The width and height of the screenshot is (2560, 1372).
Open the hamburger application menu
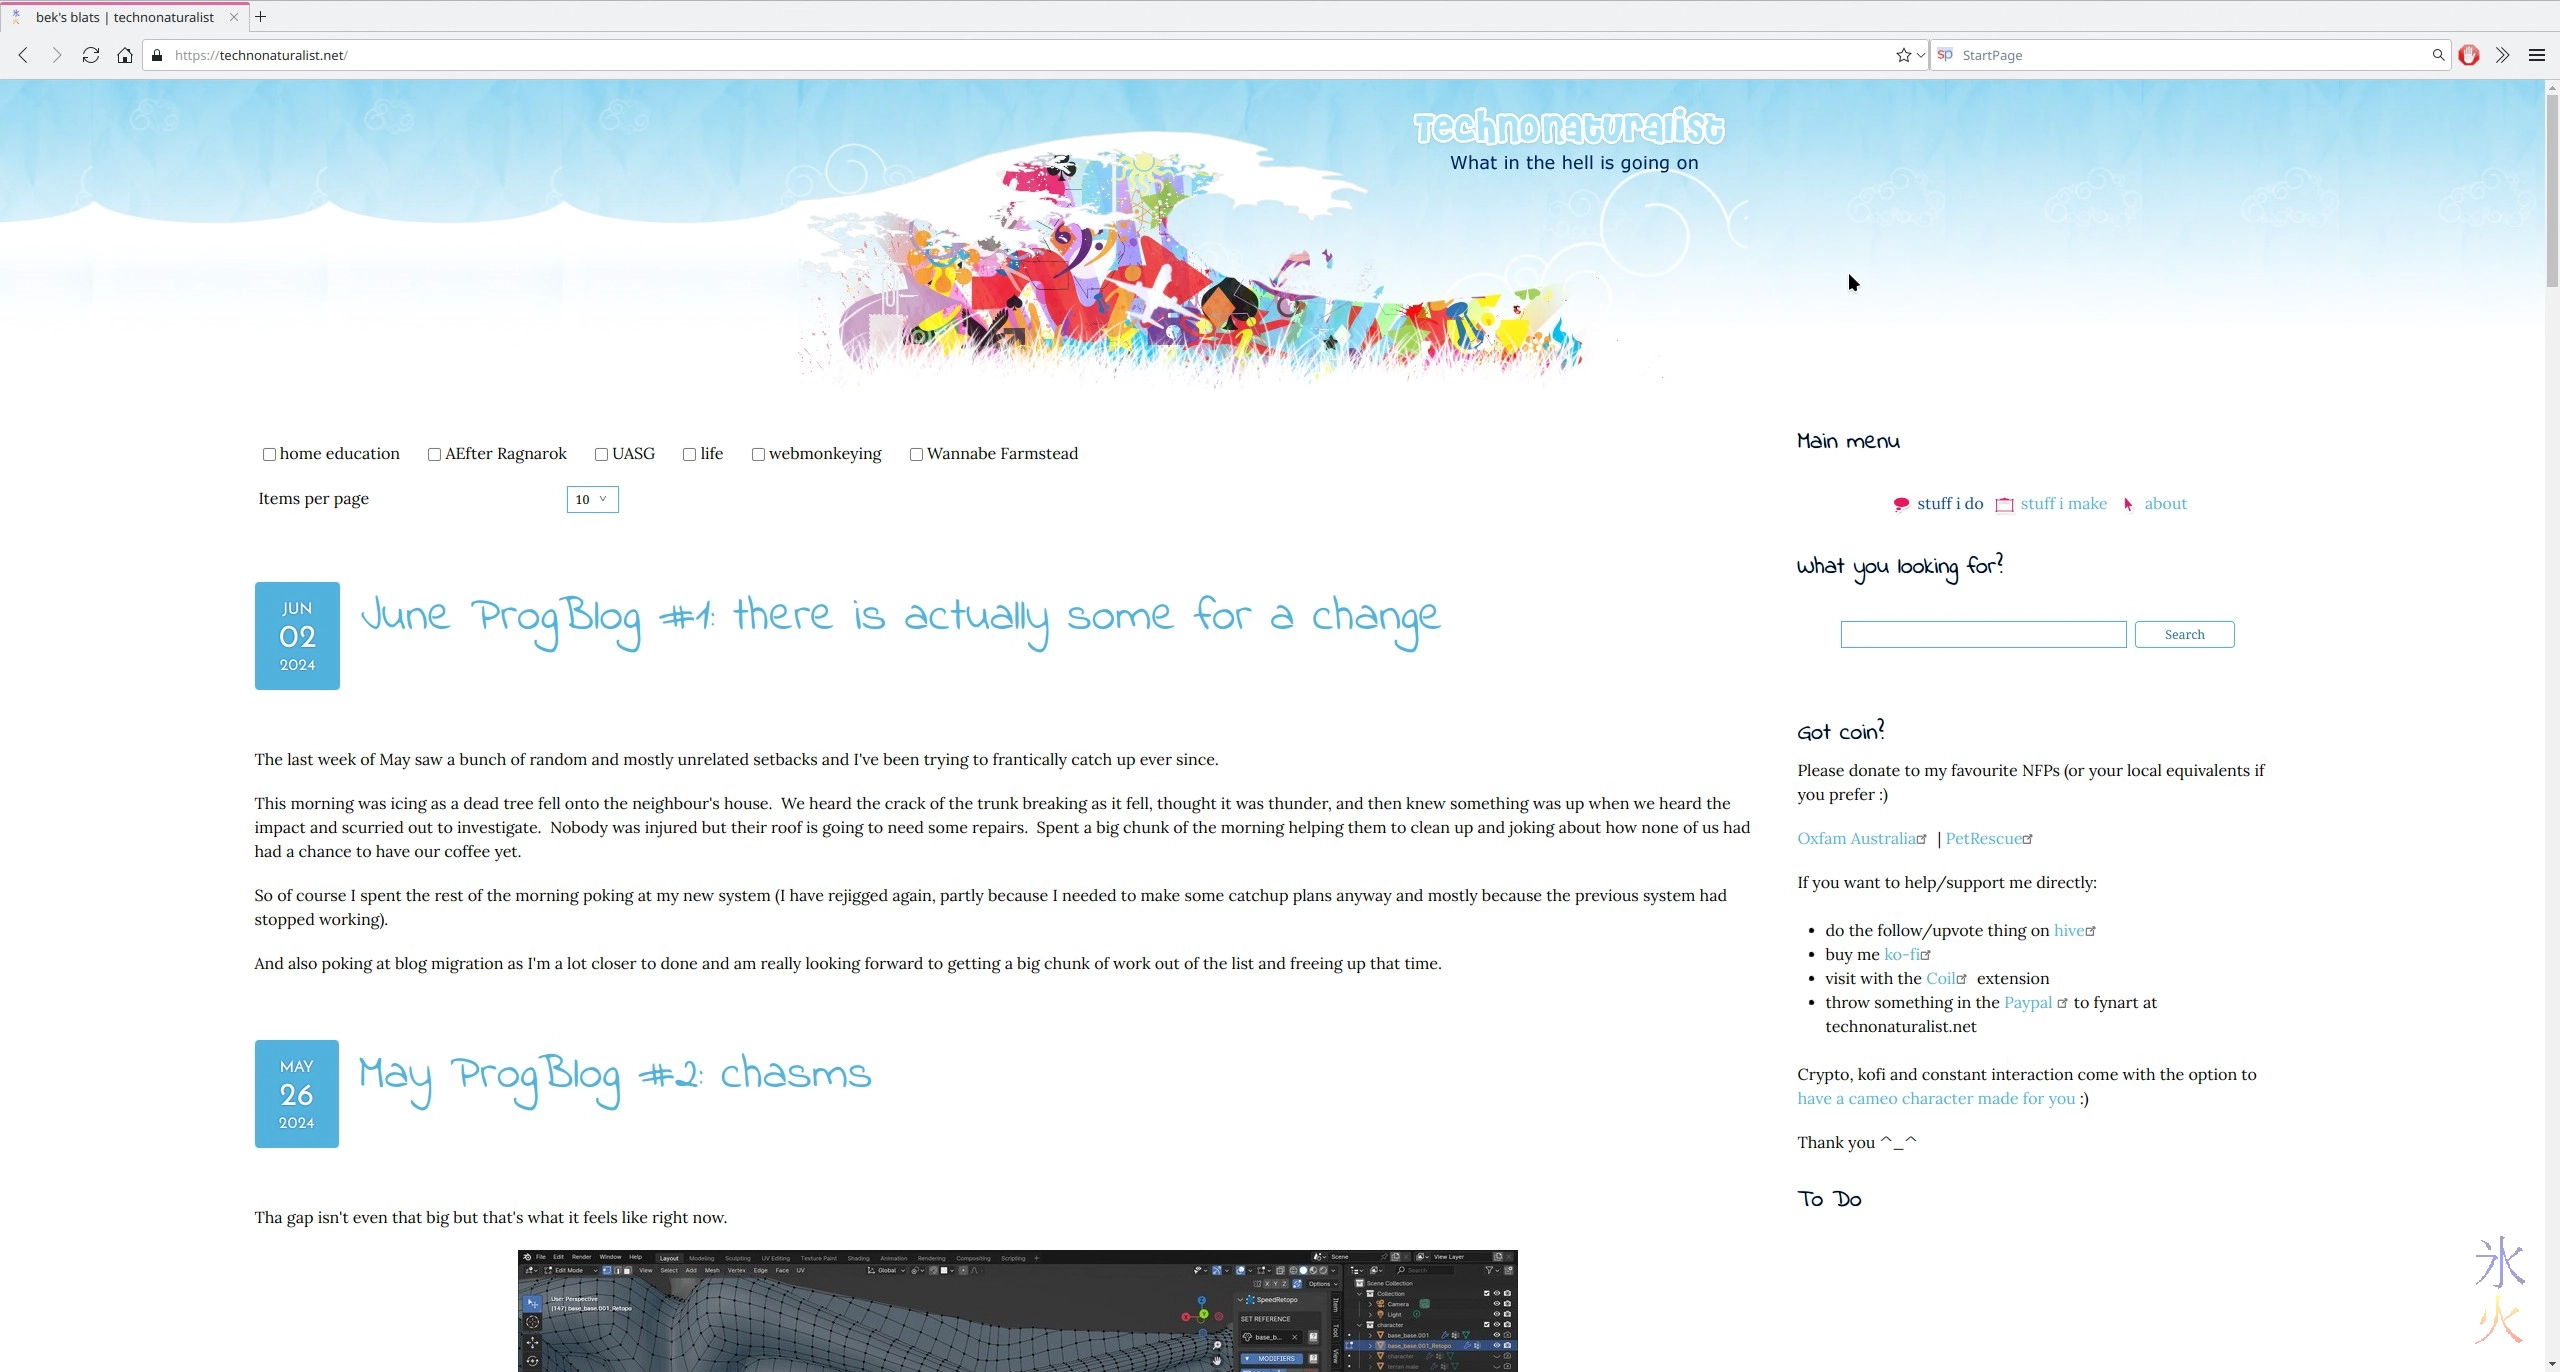coord(2536,55)
